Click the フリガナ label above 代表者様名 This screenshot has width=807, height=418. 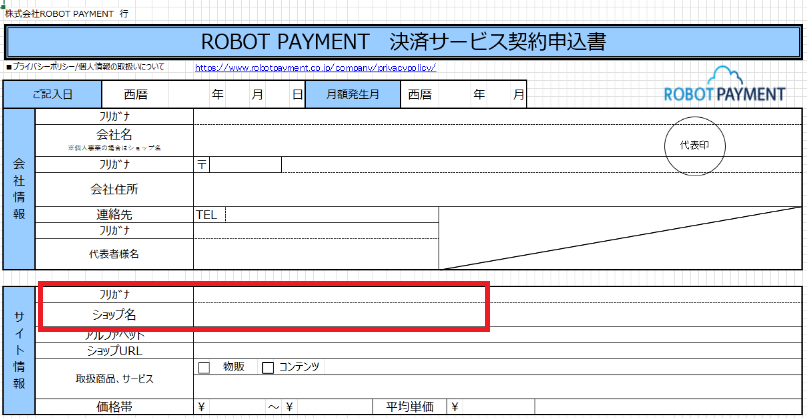[114, 231]
